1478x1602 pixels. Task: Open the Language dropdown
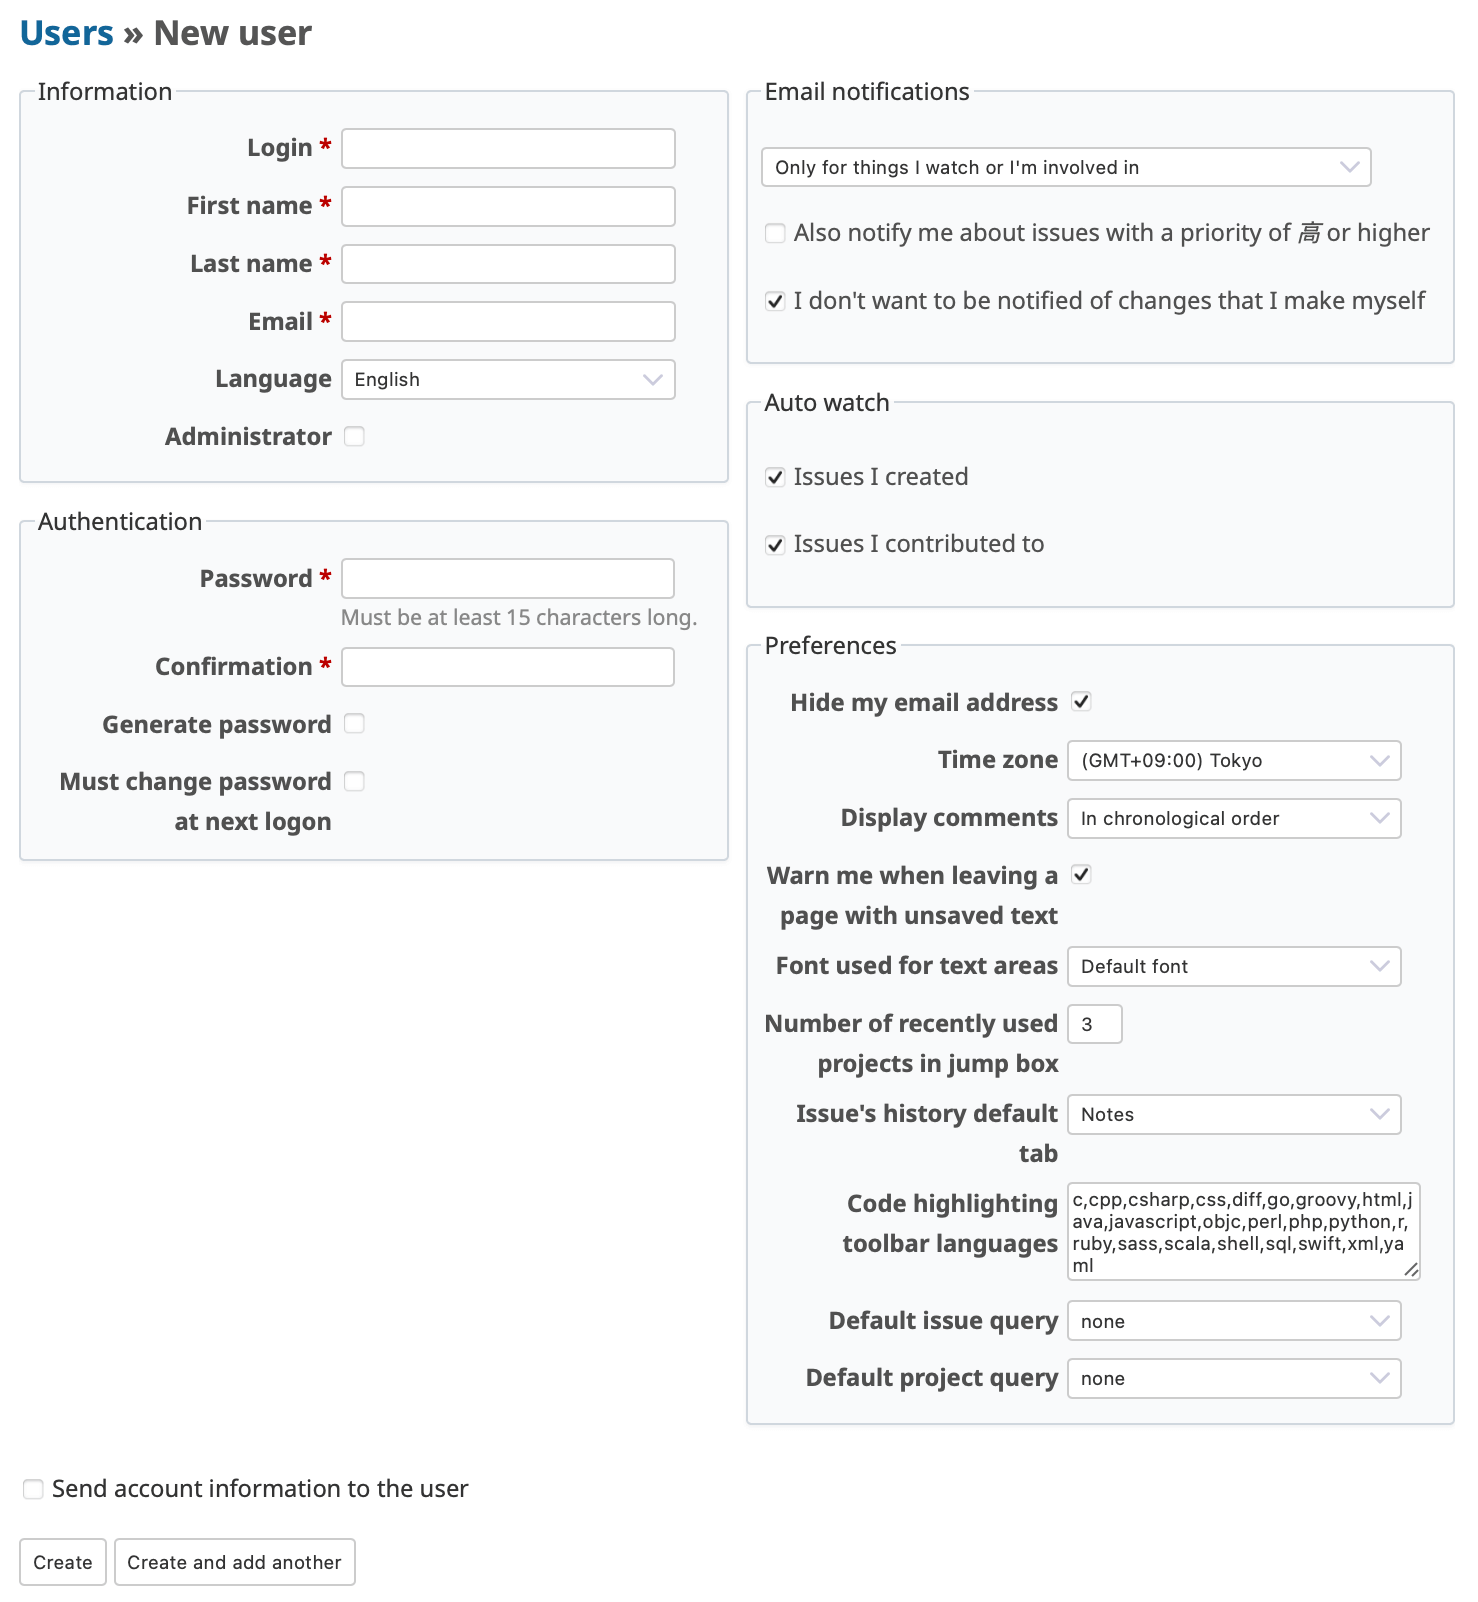(508, 380)
